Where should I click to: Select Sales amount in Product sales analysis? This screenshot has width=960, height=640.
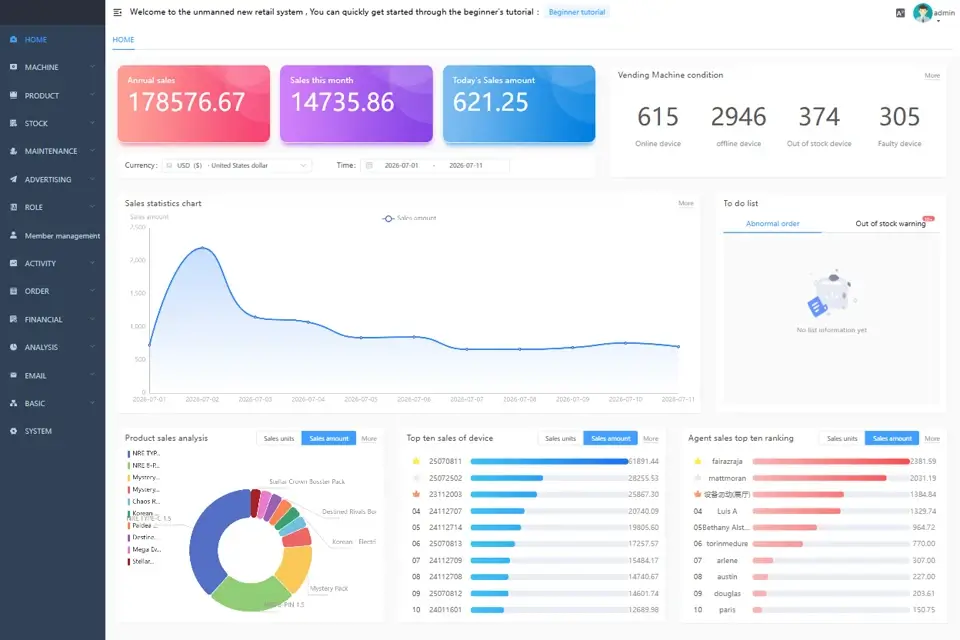click(x=329, y=439)
